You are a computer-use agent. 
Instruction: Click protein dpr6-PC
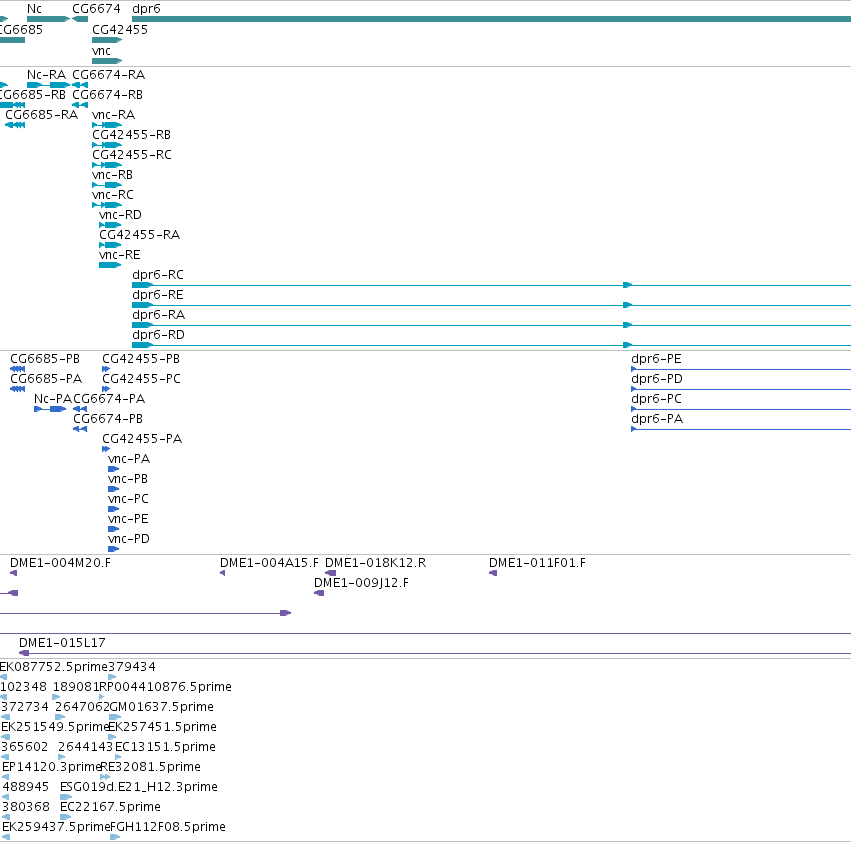tap(656, 399)
